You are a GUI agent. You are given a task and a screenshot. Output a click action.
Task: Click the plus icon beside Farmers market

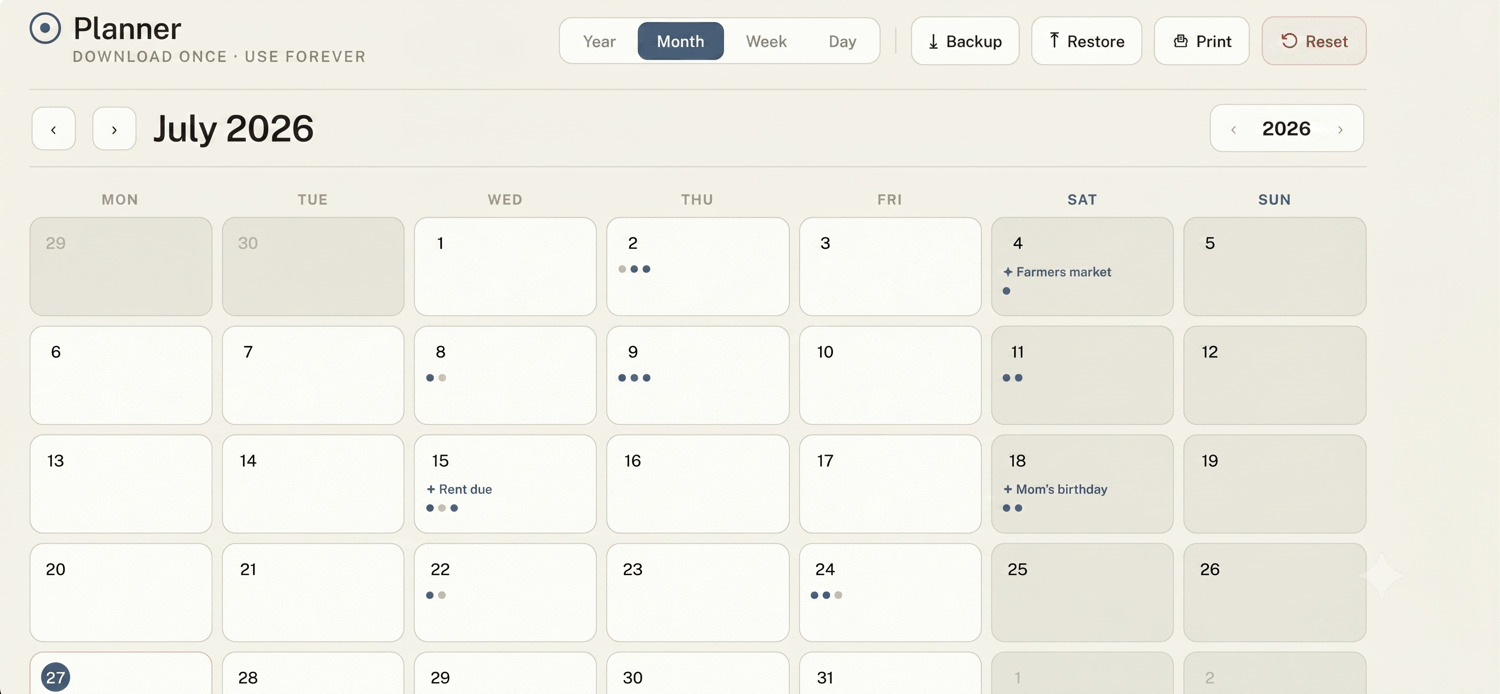pos(1008,272)
